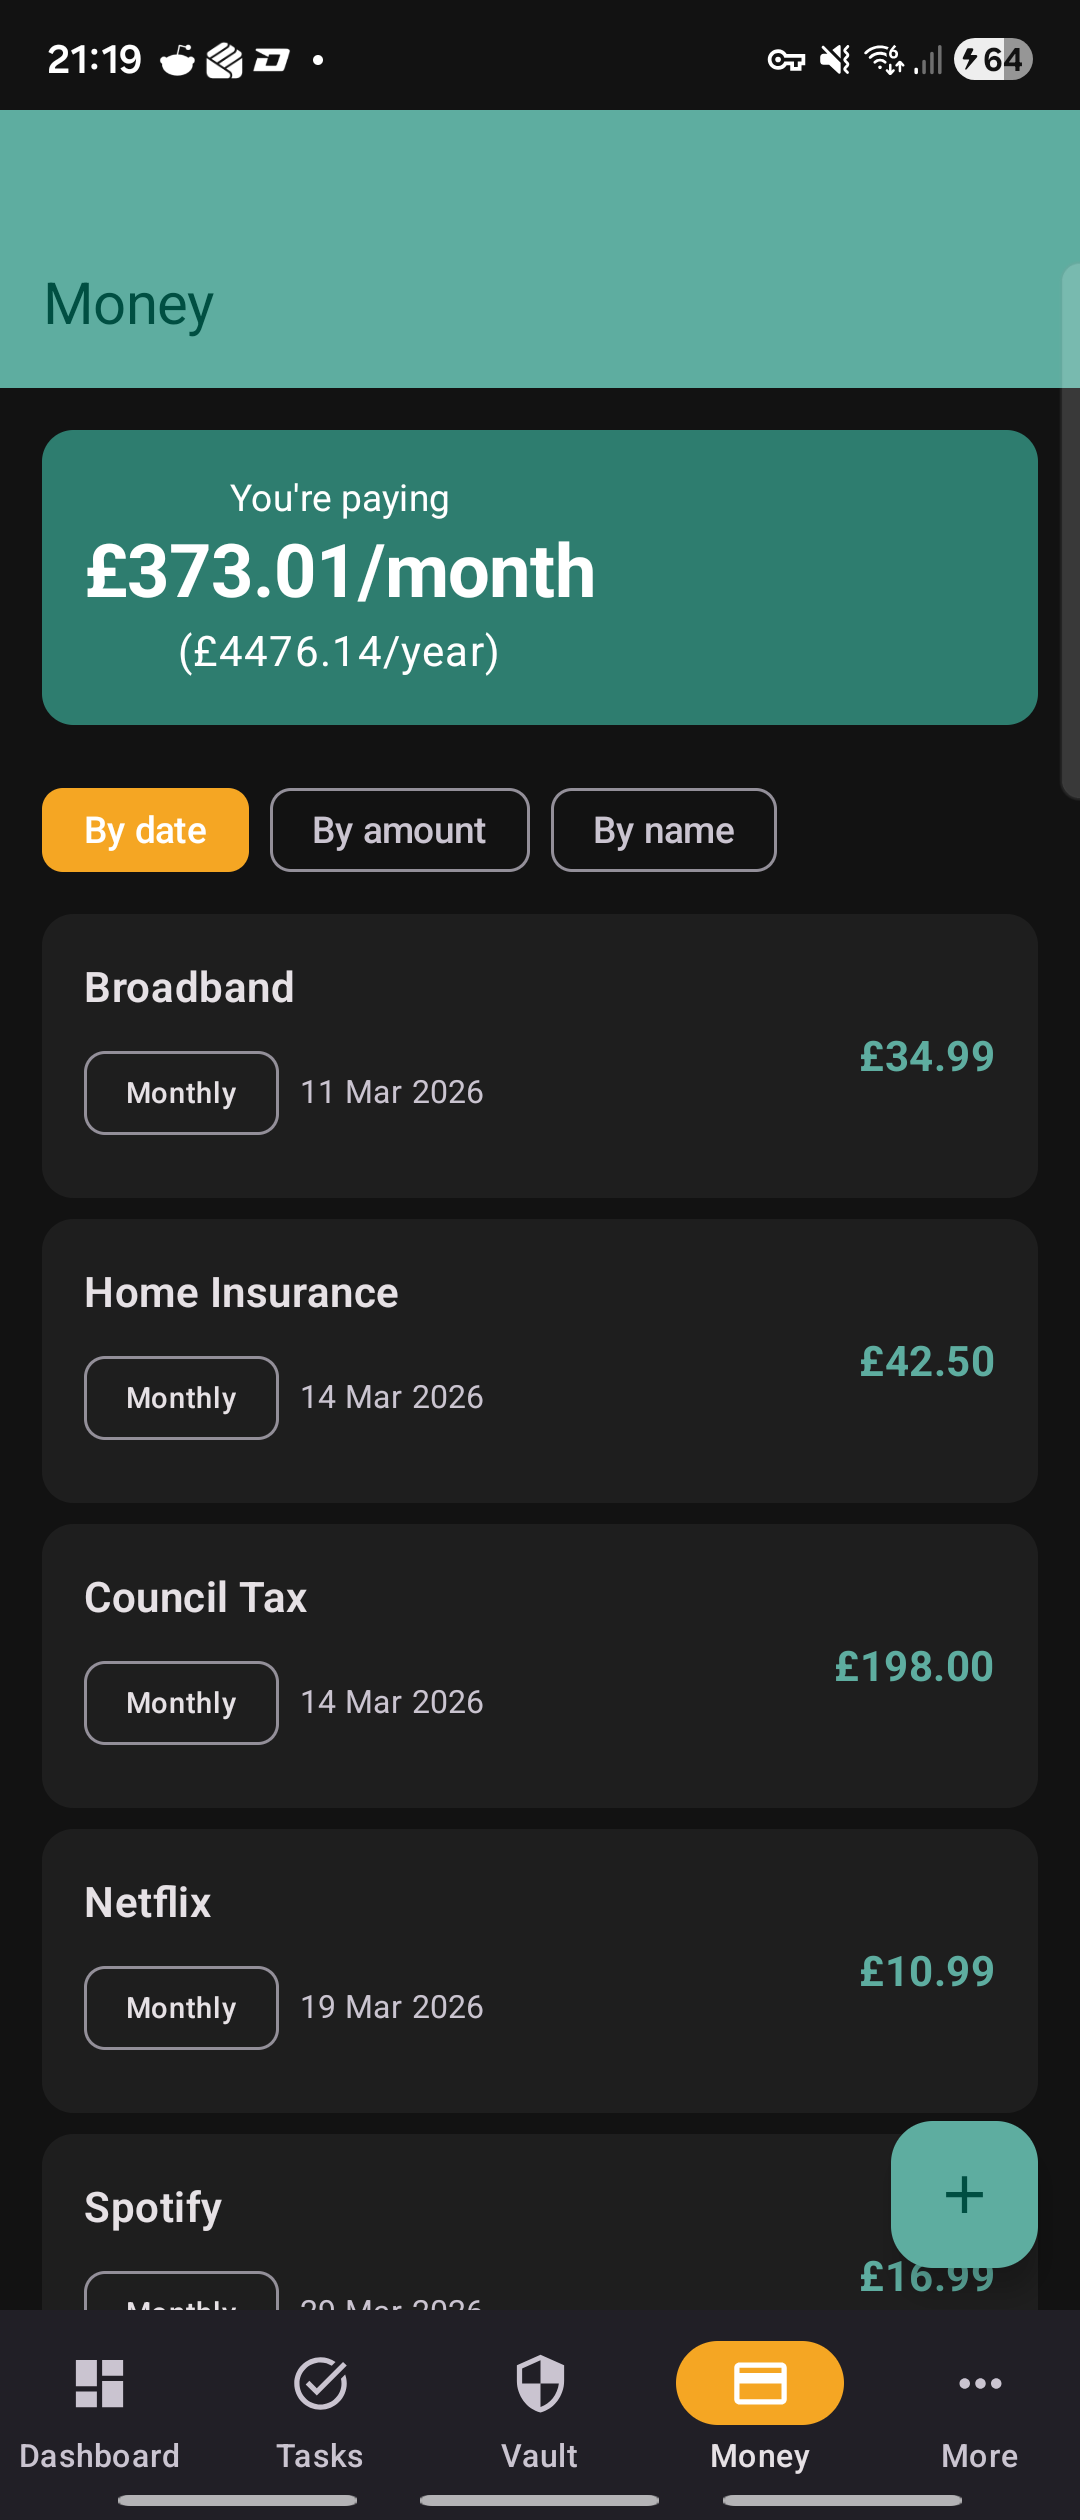Viewport: 1080px width, 2520px height.
Task: Tap the Monthly badge on Broadband
Action: tap(180, 1092)
